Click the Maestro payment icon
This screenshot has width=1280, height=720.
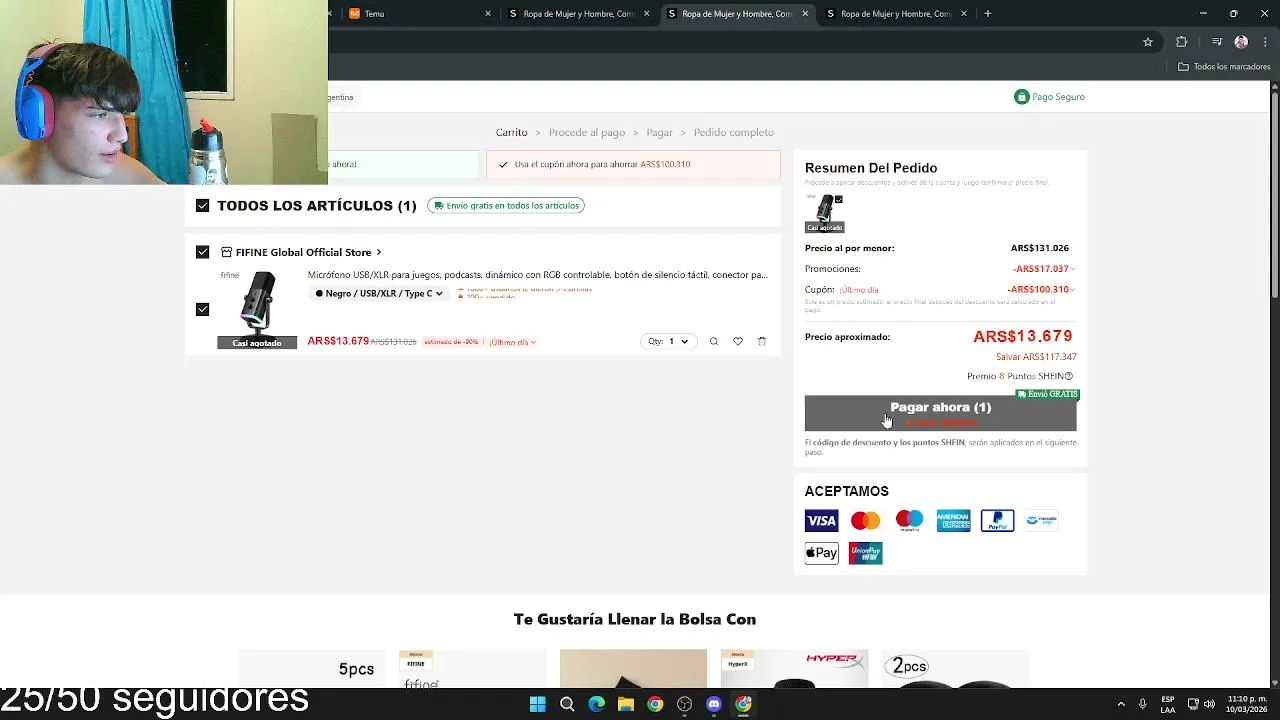coord(909,521)
